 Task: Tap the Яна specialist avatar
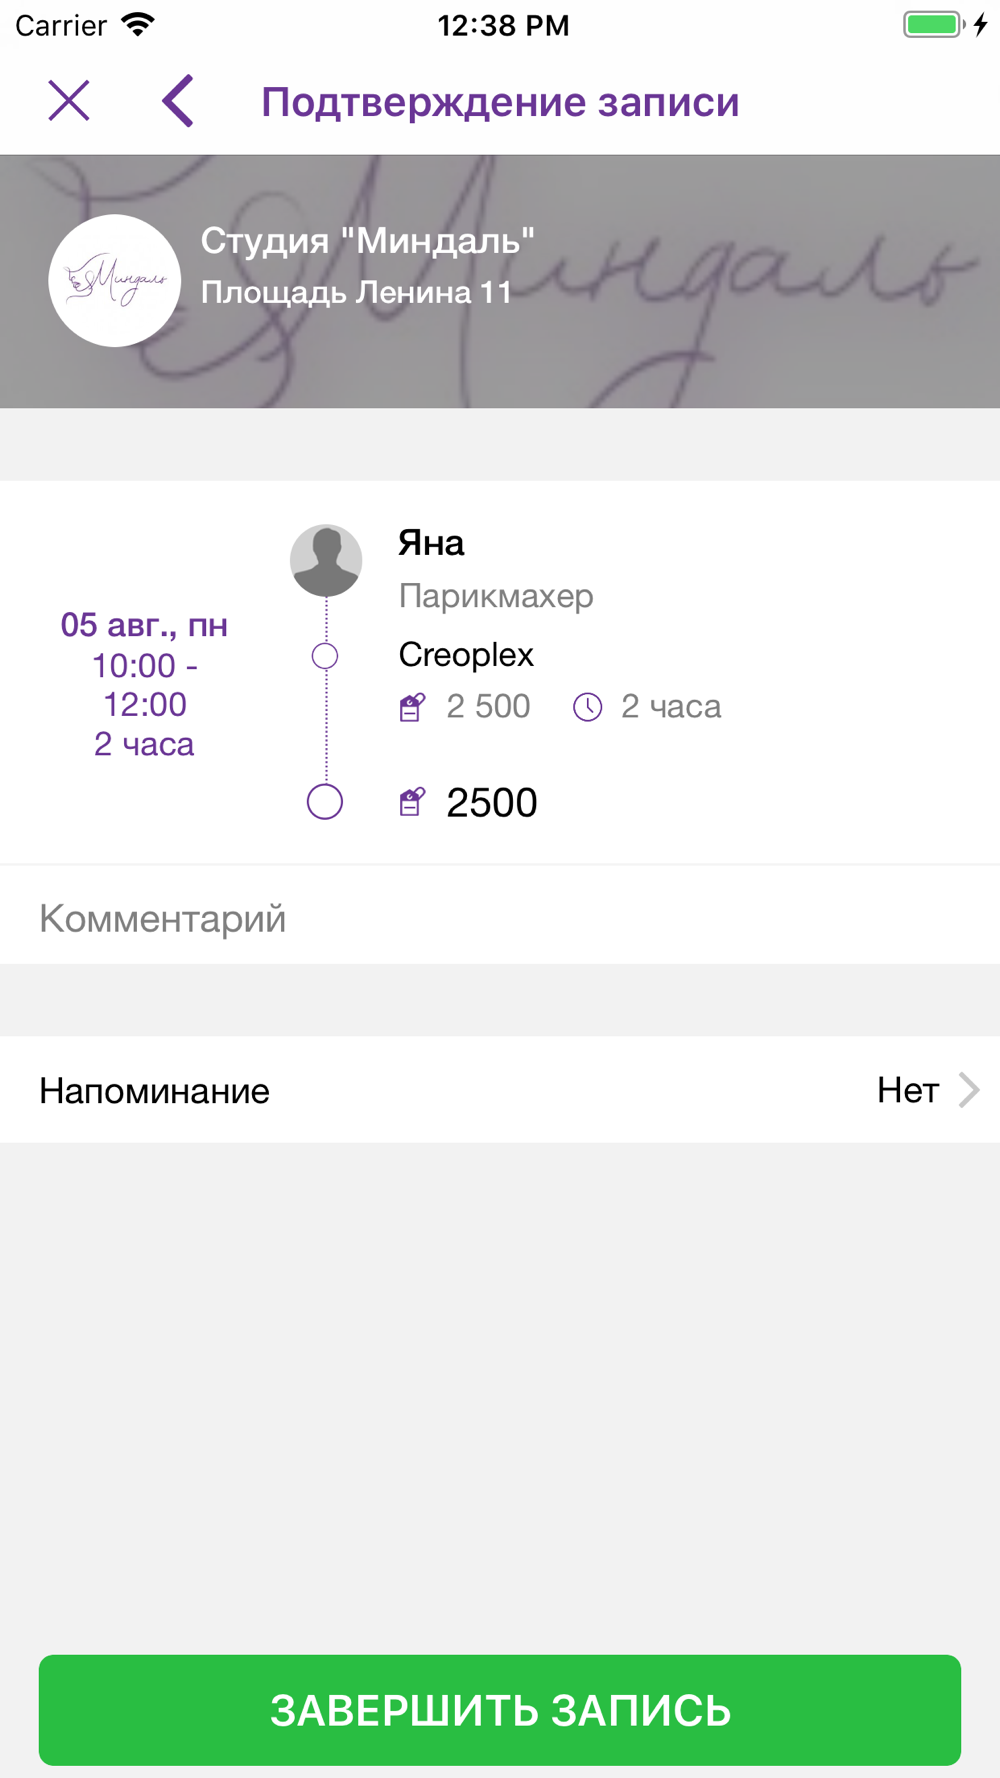[x=326, y=560]
